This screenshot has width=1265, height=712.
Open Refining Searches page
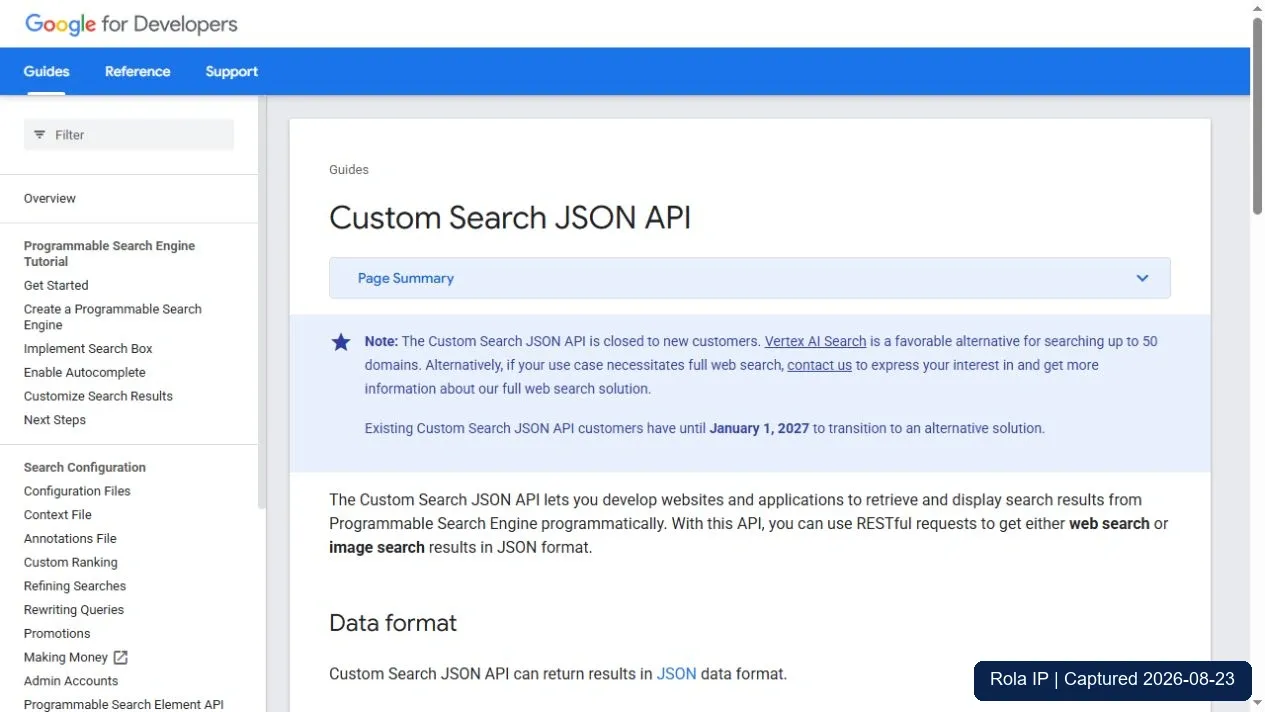pyautogui.click(x=75, y=586)
